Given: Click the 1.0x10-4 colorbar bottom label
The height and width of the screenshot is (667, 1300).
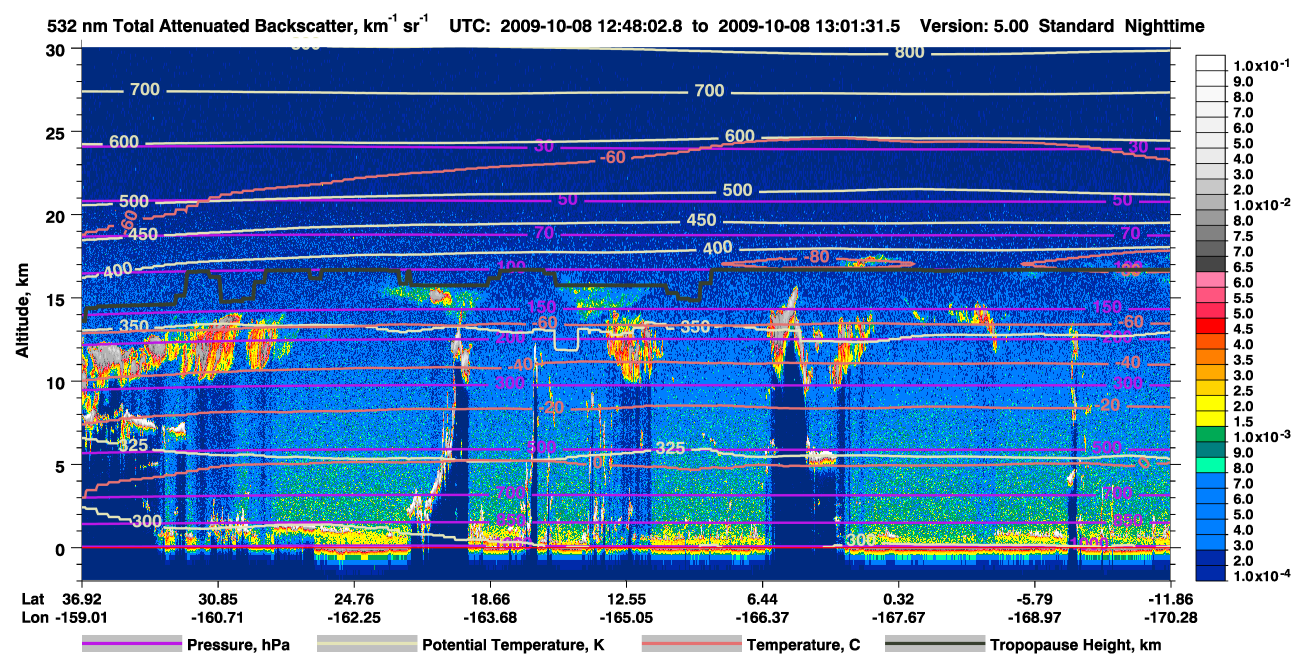Looking at the screenshot, I should [1263, 577].
